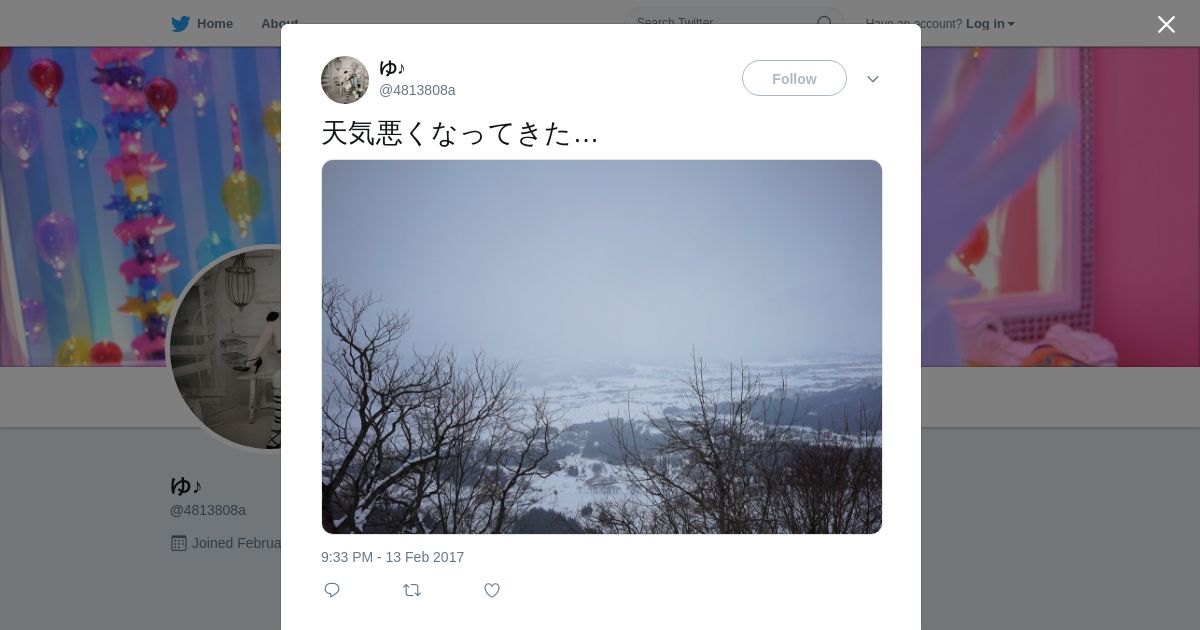Click the 9:33 PM - 13 Feb 2017 timestamp
Viewport: 1200px width, 630px height.
coord(392,557)
